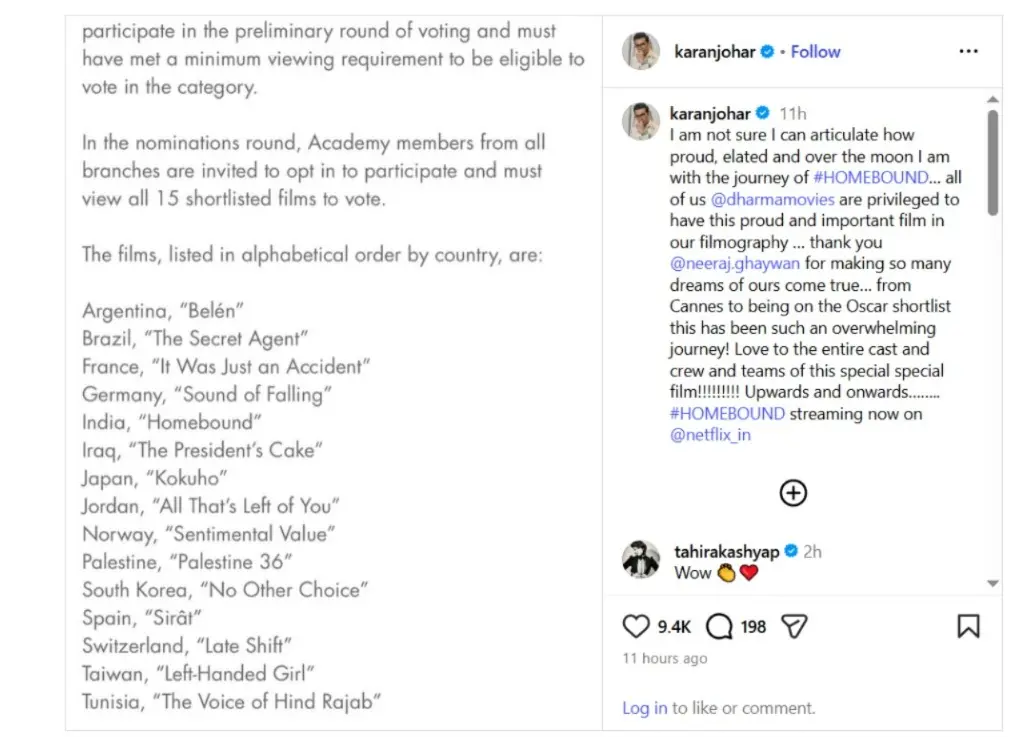
Task: Click the plus circle to load more comments
Action: [793, 493]
